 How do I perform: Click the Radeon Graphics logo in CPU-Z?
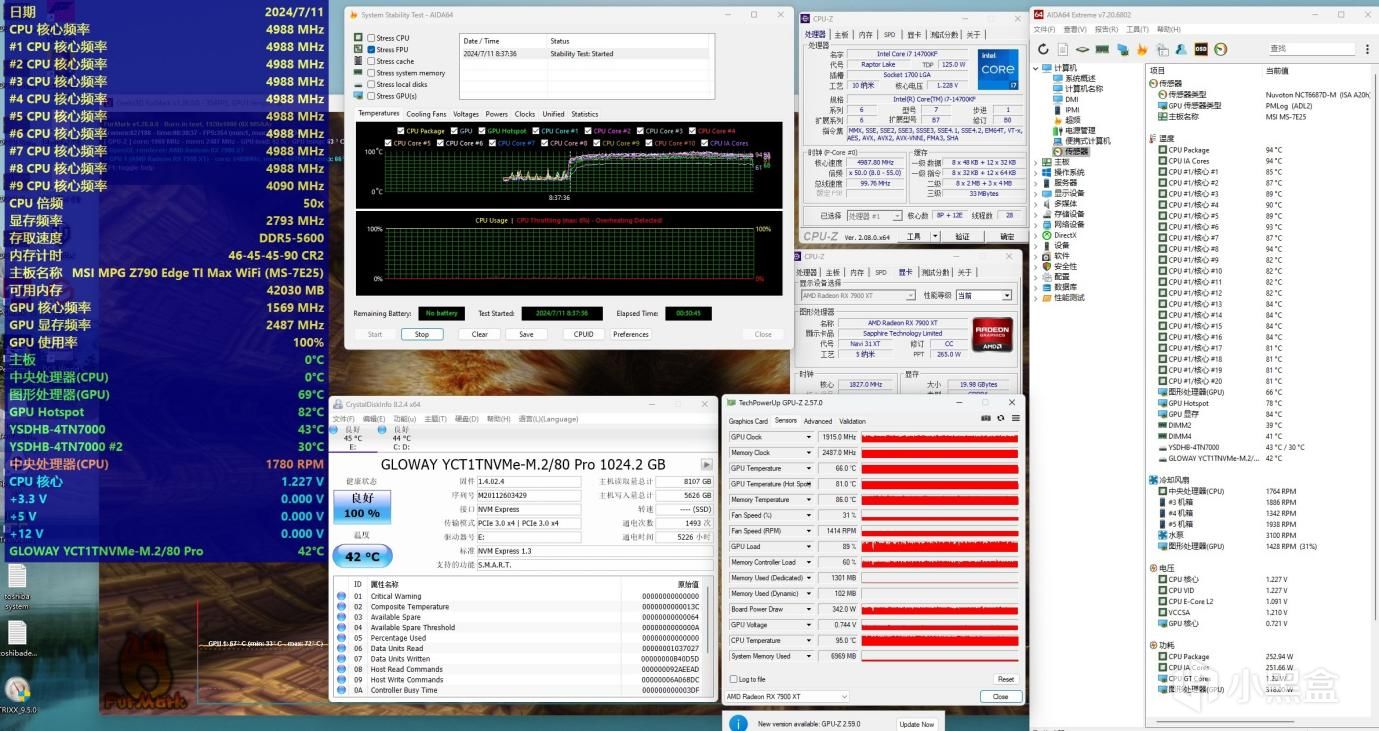pos(992,335)
